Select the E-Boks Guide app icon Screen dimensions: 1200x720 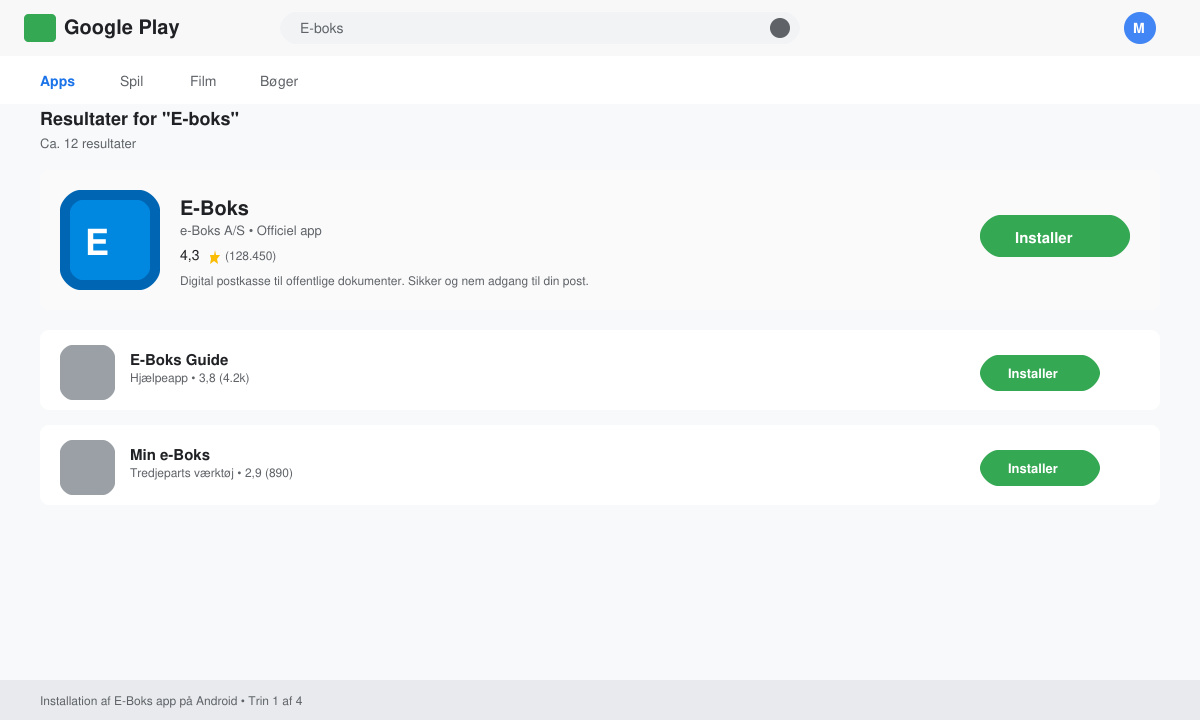pos(87,372)
